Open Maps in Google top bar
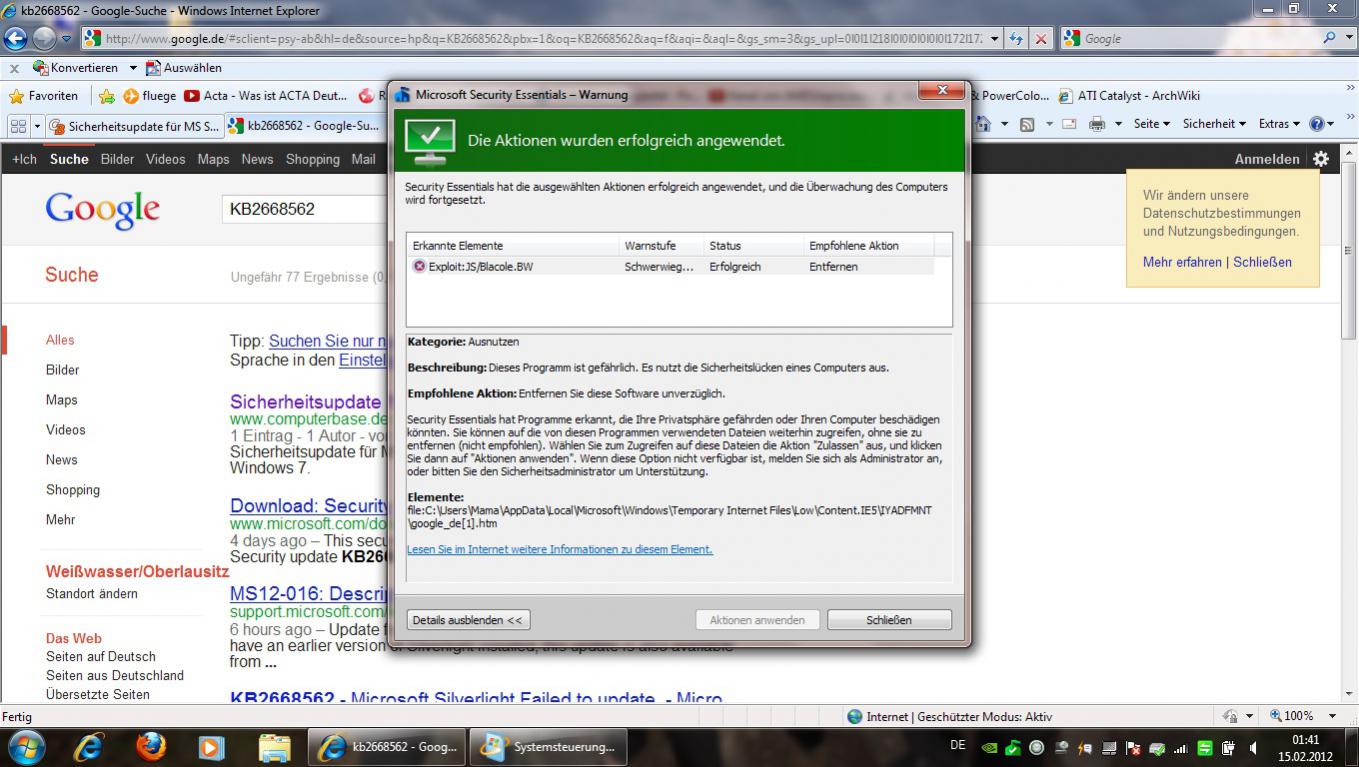 213,159
